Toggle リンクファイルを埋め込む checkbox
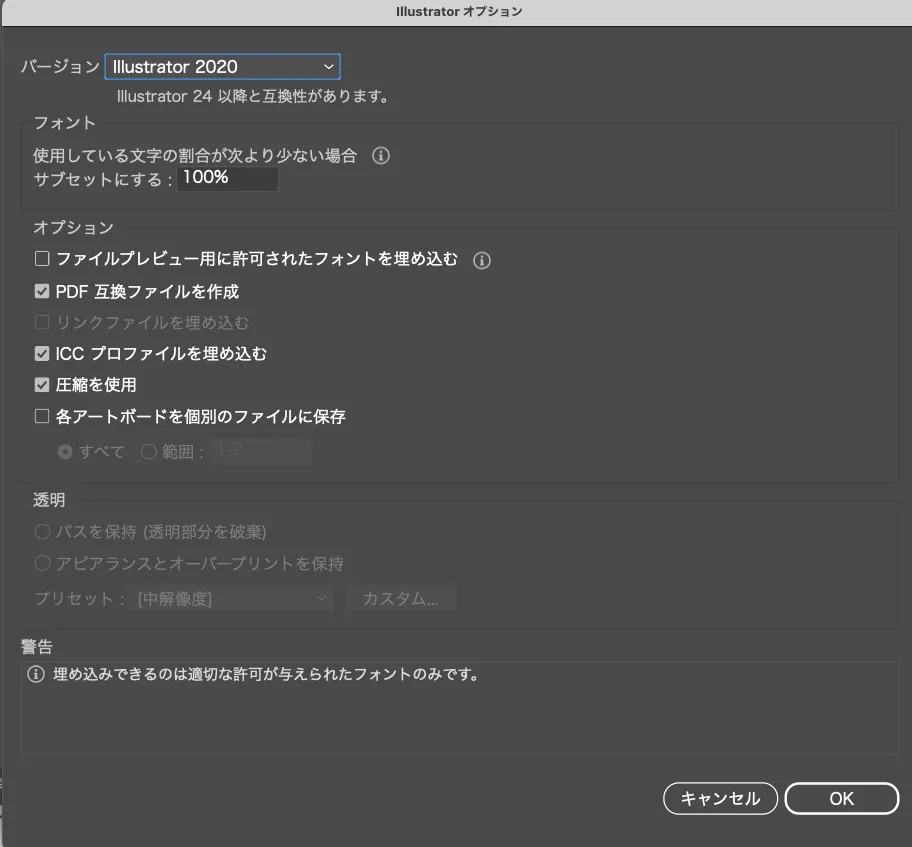 click(42, 322)
